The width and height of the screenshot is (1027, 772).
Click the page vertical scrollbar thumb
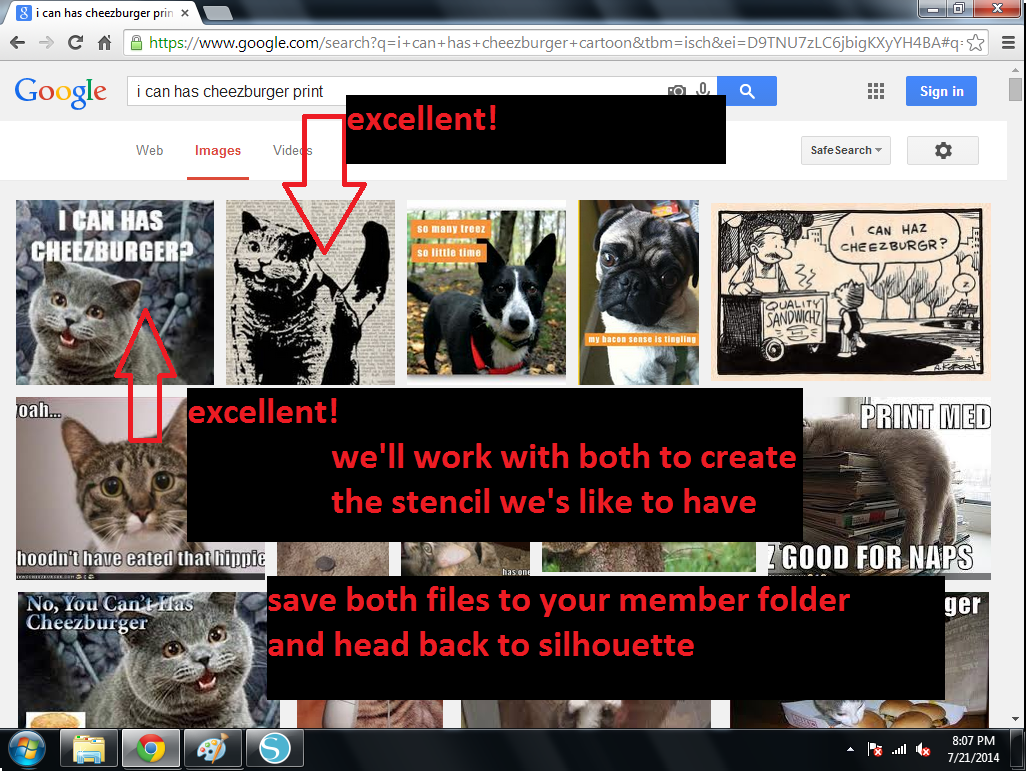pos(1015,89)
